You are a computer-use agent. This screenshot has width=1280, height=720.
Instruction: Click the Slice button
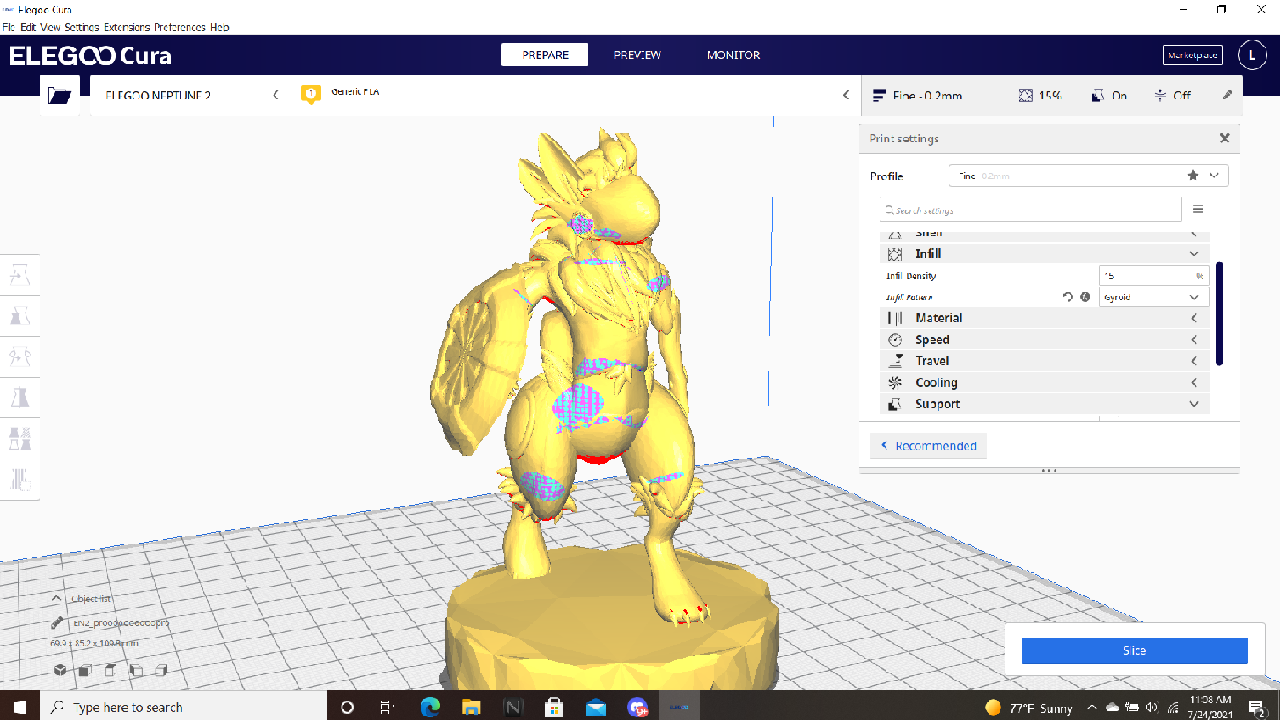[1135, 651]
